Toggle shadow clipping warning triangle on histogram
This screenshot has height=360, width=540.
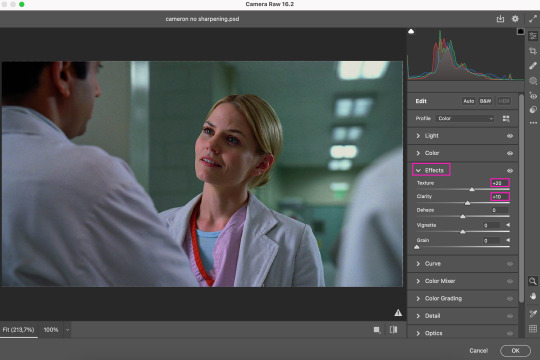(x=411, y=31)
